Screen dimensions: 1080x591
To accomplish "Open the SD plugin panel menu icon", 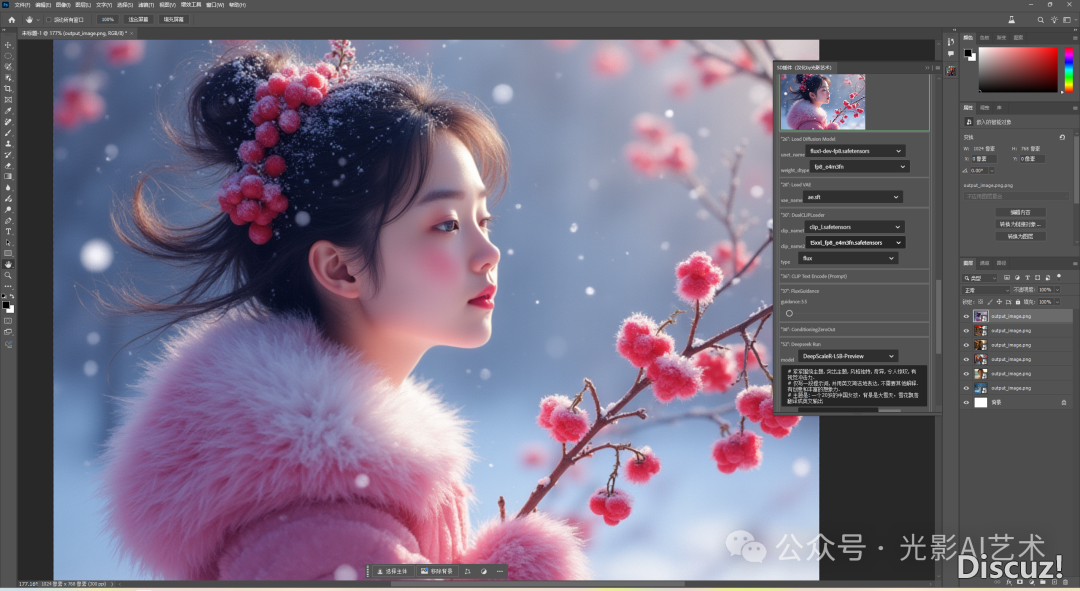I will pyautogui.click(x=937, y=68).
